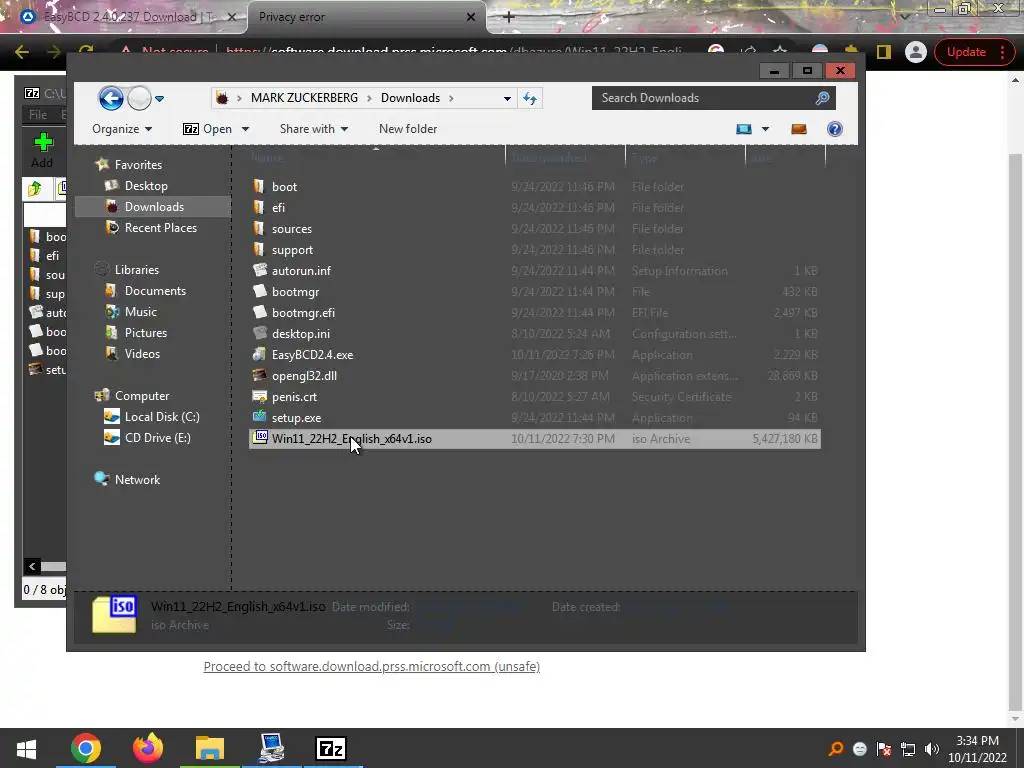Viewport: 1024px width, 768px height.
Task: Open the Windows Start menu
Action: coord(26,748)
